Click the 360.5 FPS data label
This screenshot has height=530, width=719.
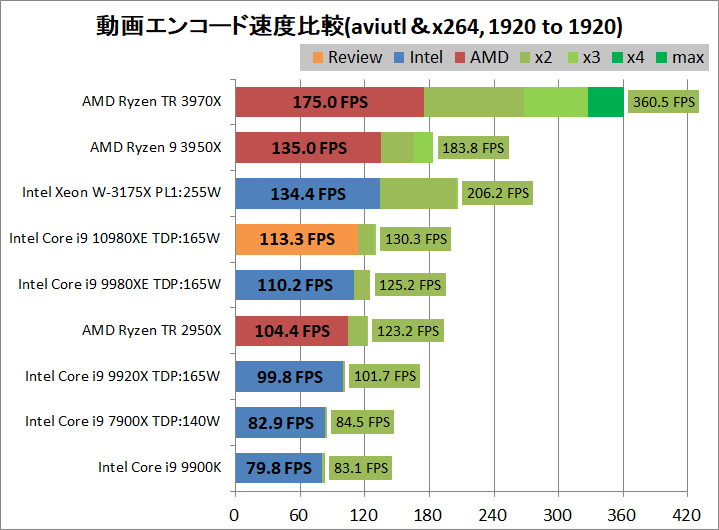tap(663, 102)
